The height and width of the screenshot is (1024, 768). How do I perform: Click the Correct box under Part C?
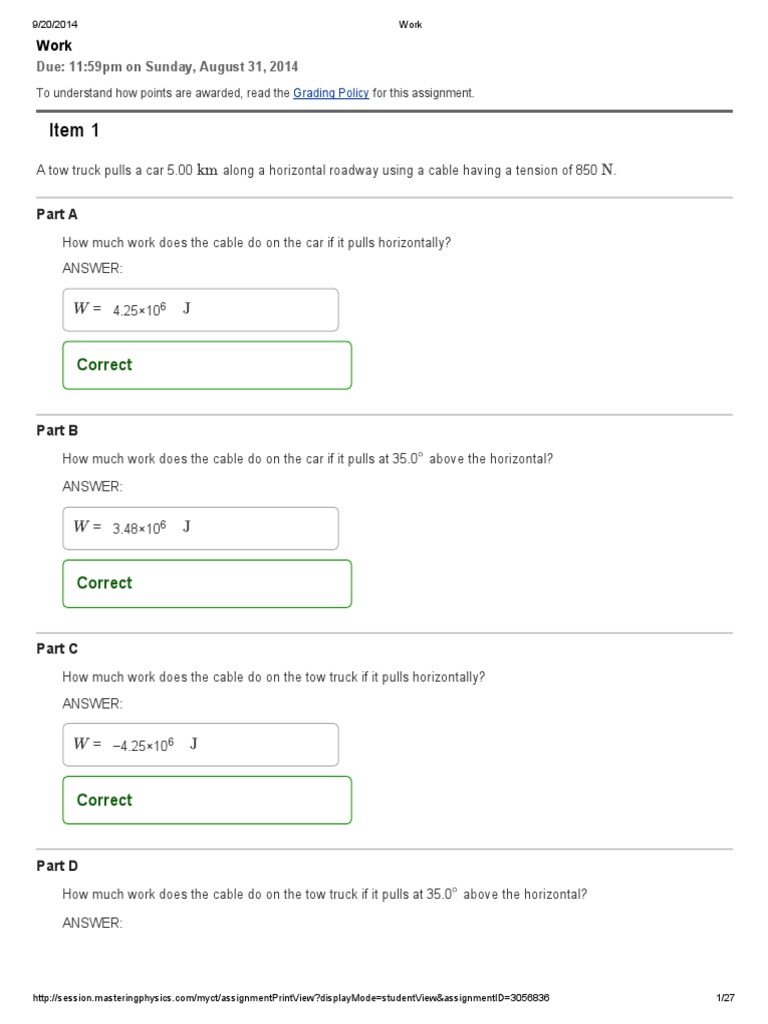(x=207, y=800)
